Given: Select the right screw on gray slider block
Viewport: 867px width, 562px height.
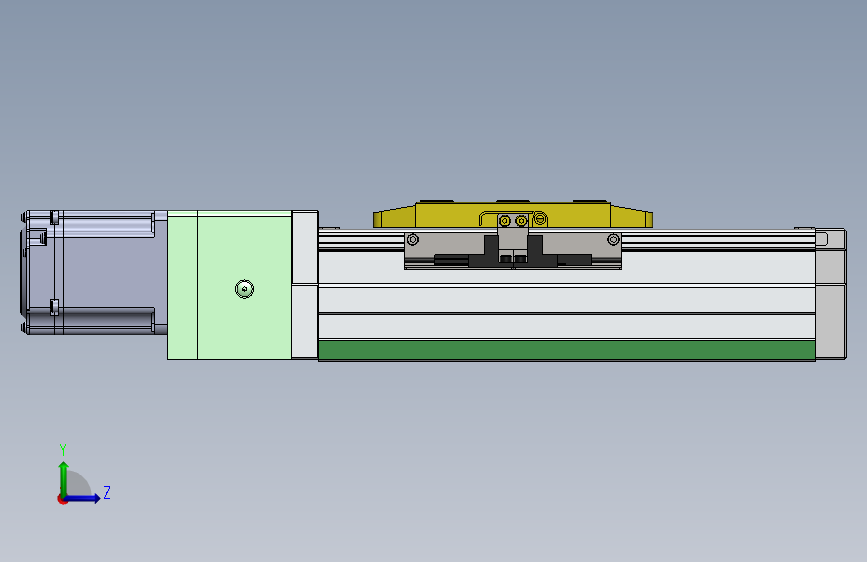Looking at the screenshot, I should tap(613, 240).
